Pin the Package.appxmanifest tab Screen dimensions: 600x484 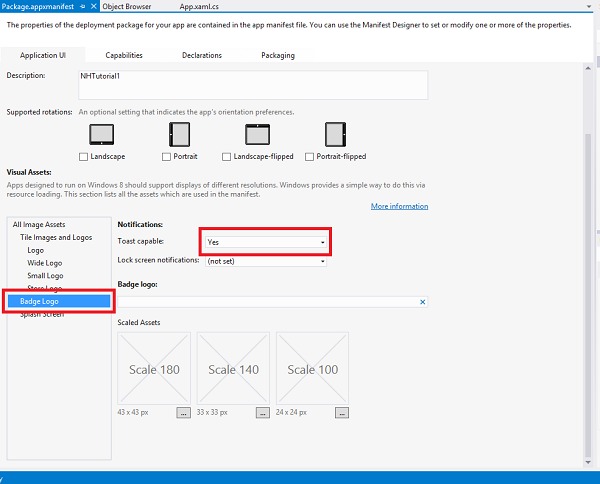[83, 7]
